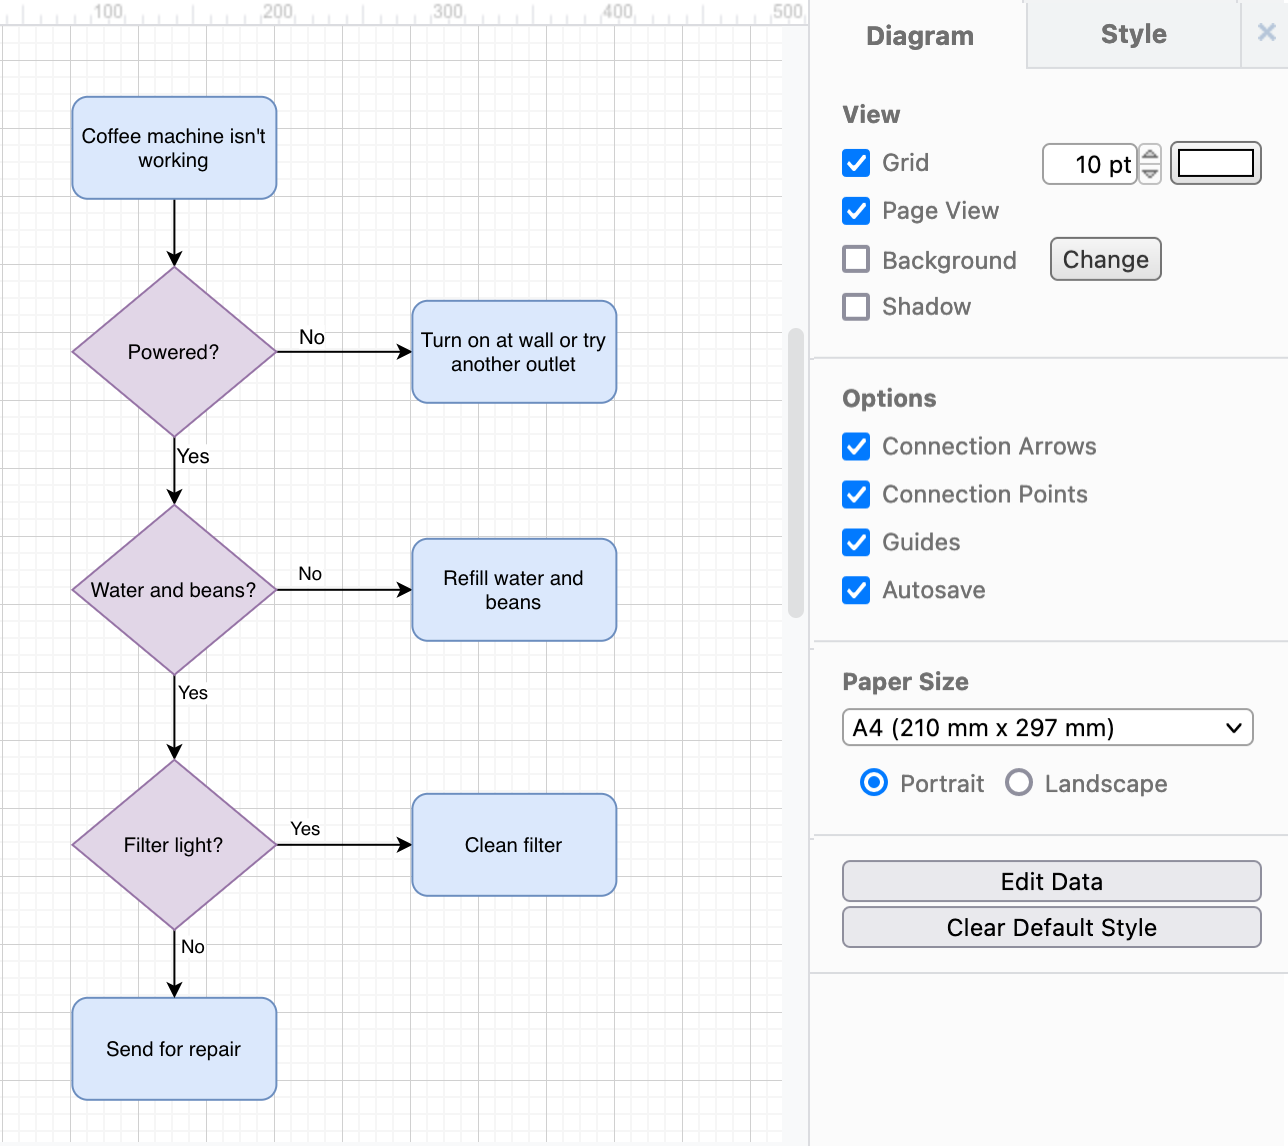Select the Diagram tab
1288x1146 pixels.
pos(919,35)
